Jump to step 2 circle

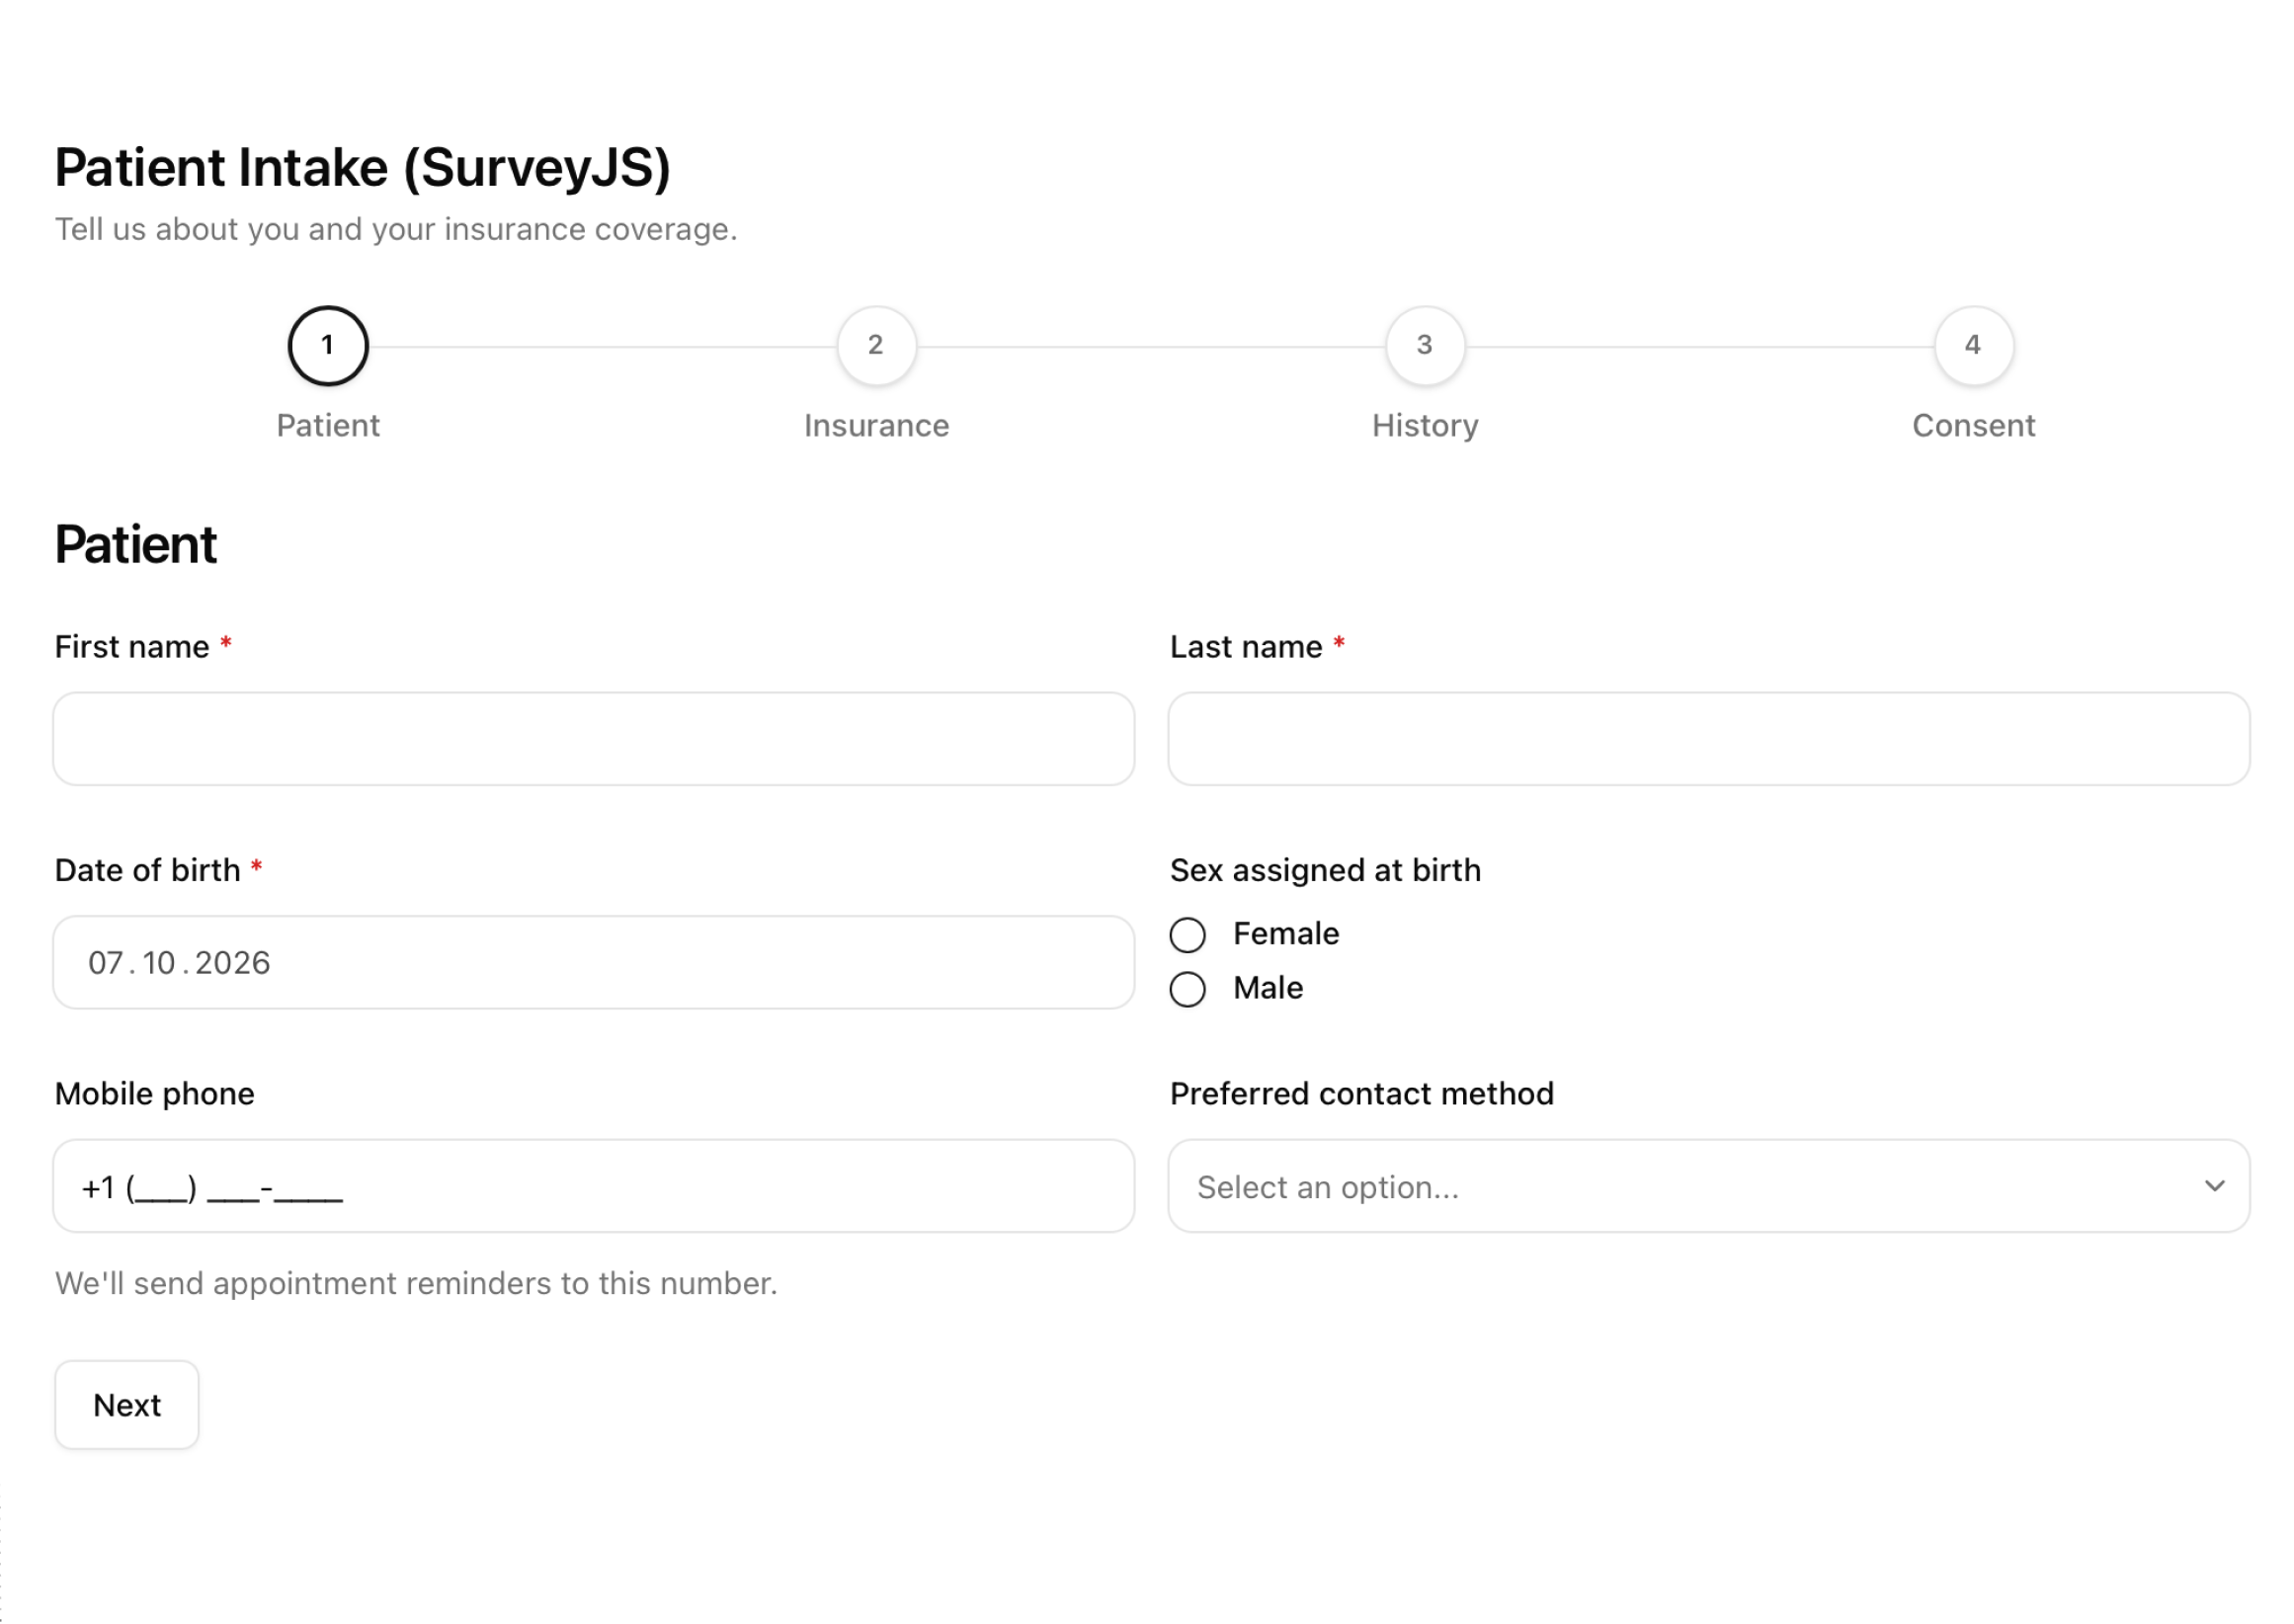click(x=876, y=346)
